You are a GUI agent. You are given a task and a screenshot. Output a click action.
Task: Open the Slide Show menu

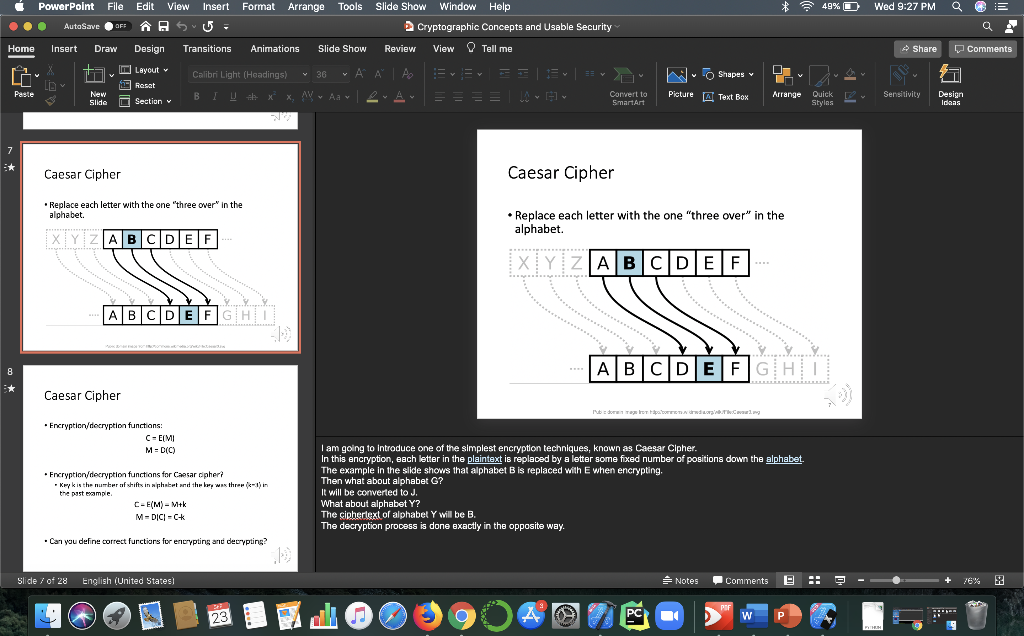click(400, 7)
